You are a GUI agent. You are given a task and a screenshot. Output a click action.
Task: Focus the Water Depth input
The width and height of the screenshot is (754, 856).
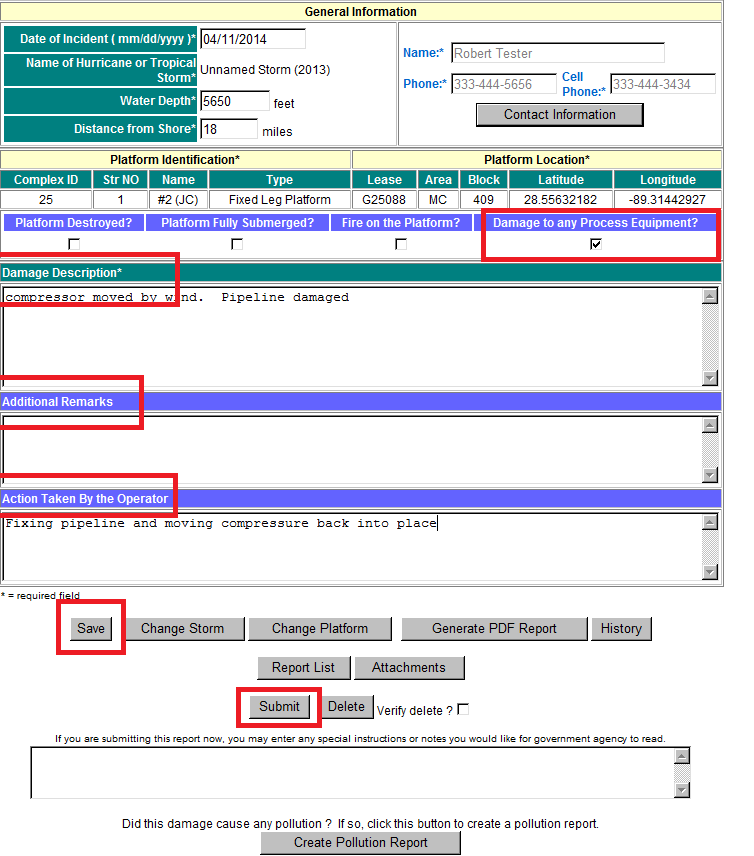pos(234,101)
